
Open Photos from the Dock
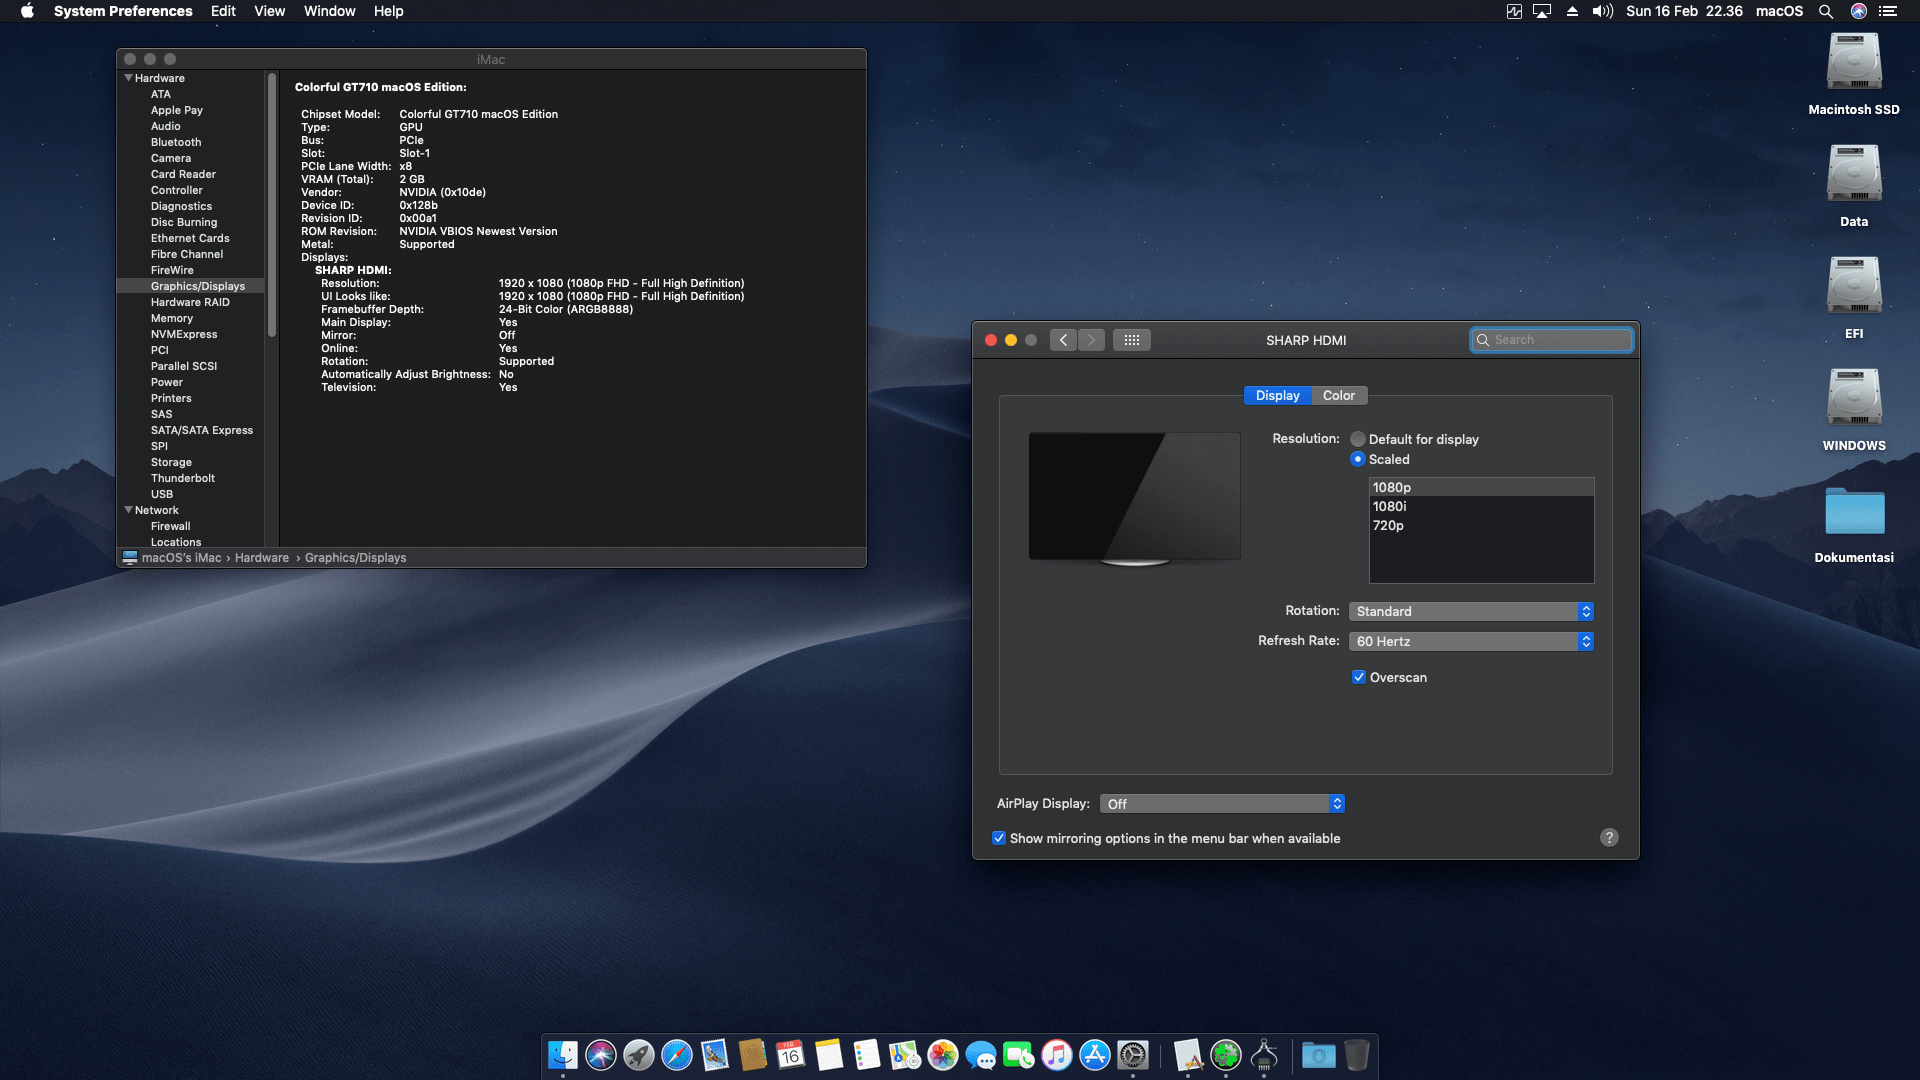[x=943, y=1055]
